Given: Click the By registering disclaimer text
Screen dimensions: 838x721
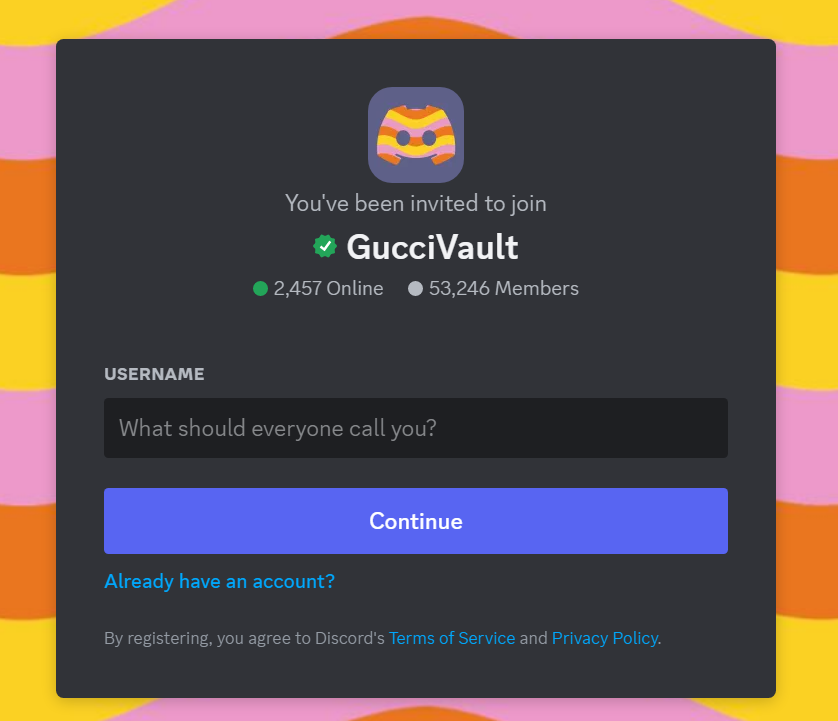Looking at the screenshot, I should tap(383, 638).
